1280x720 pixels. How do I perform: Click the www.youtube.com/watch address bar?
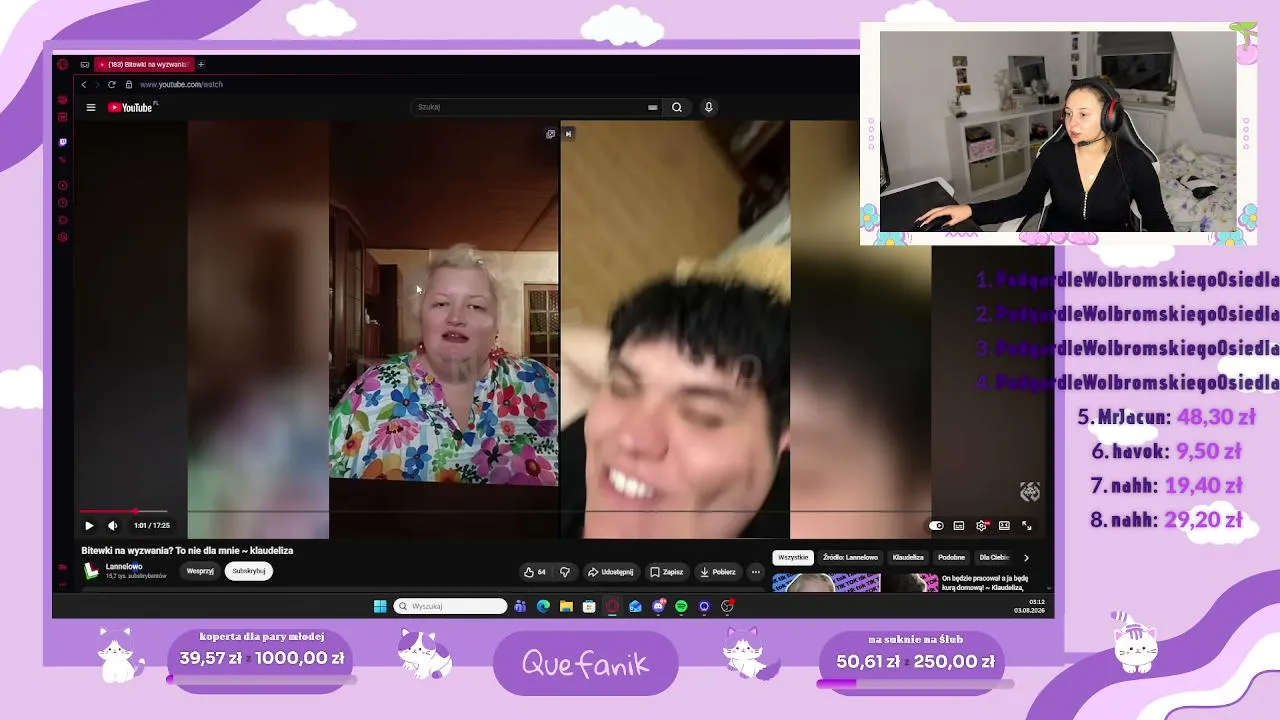[181, 85]
